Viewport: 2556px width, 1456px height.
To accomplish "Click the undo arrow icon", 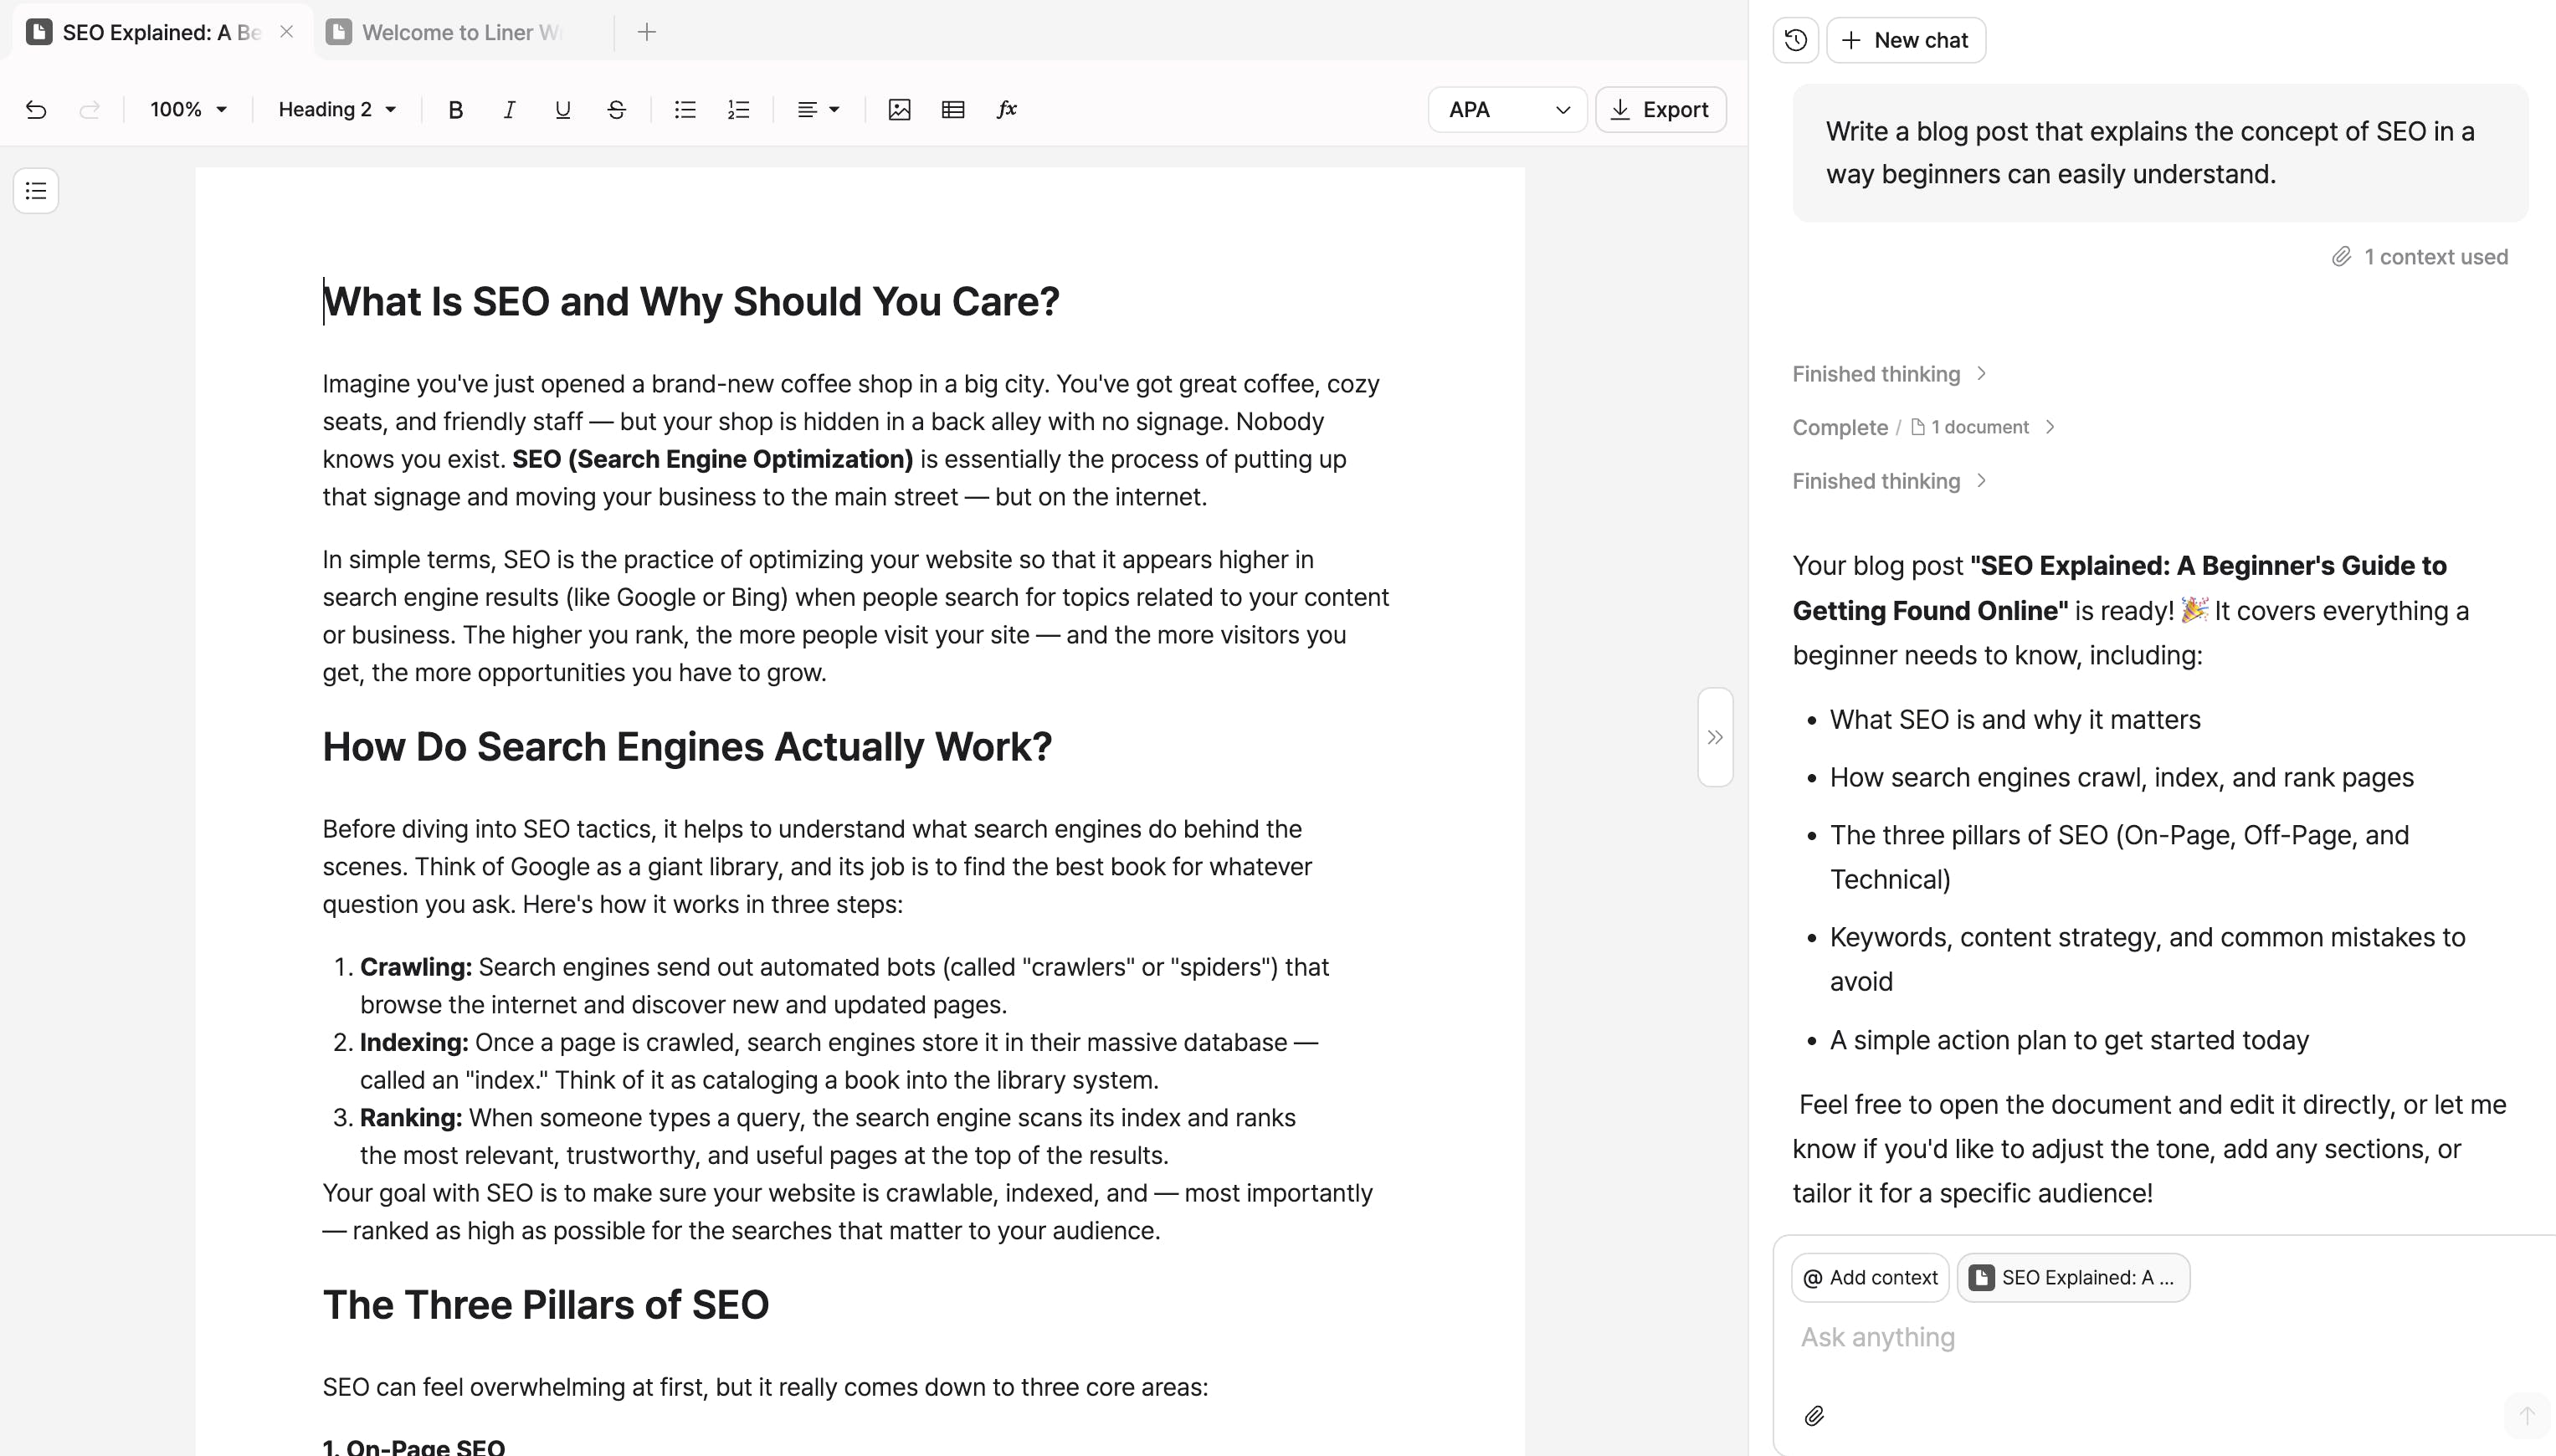I will (x=36, y=110).
